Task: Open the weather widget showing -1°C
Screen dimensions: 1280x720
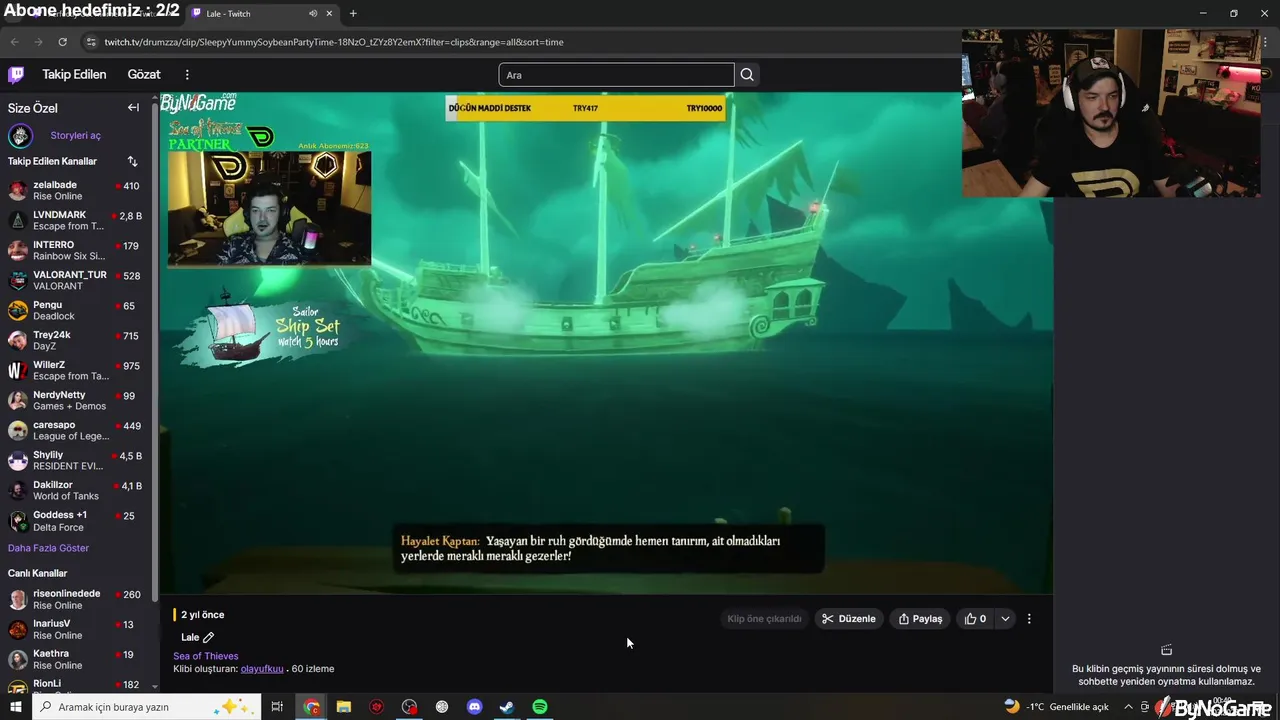Action: pos(1056,707)
